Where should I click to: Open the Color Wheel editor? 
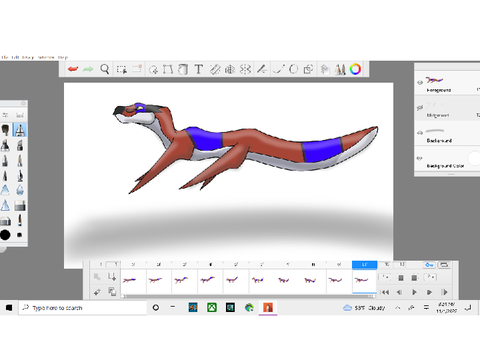click(x=355, y=69)
